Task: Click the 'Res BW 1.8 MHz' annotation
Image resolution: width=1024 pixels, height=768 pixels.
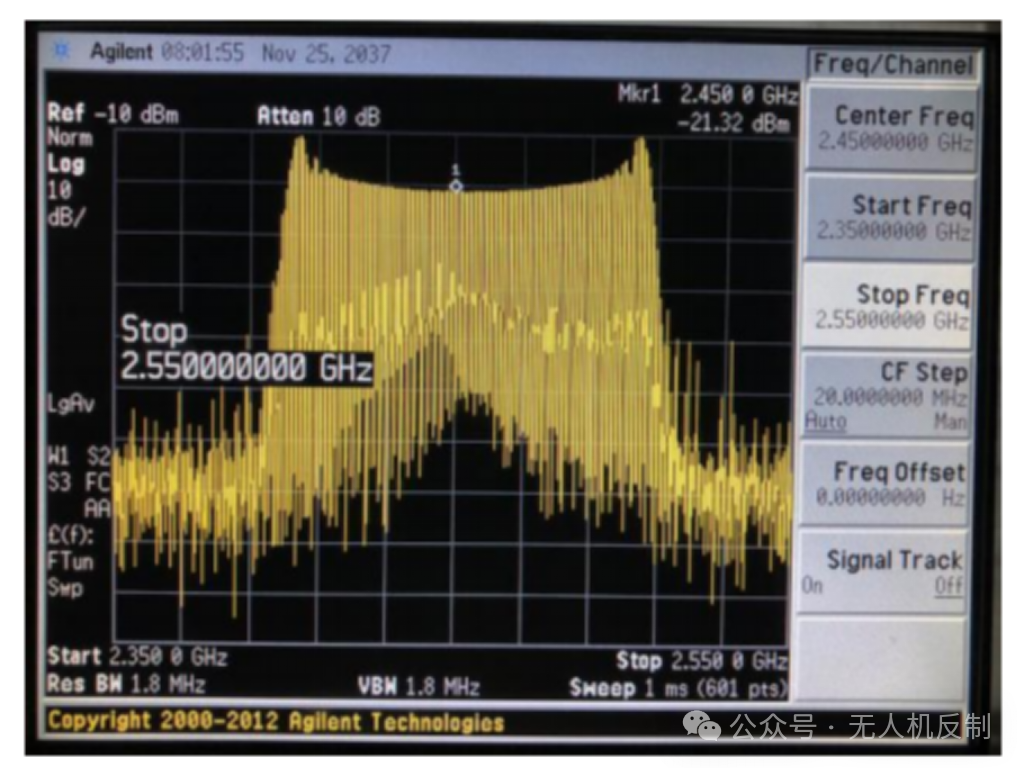Action: pyautogui.click(x=126, y=684)
